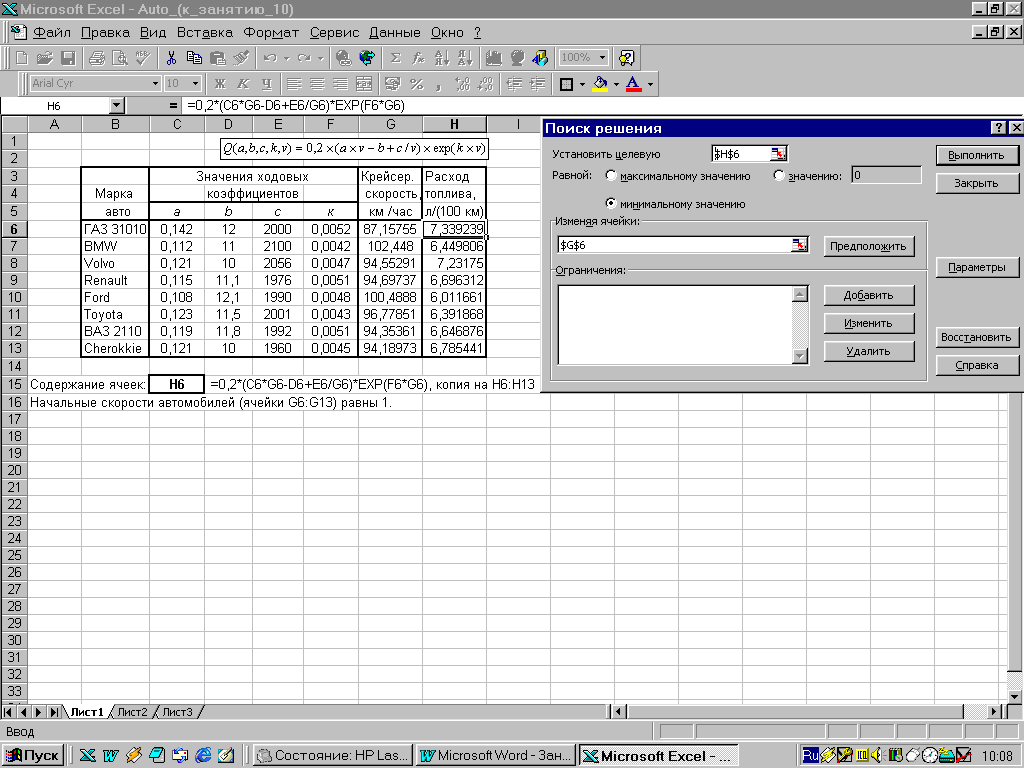Open the Paste Function fx wizard

point(418,58)
